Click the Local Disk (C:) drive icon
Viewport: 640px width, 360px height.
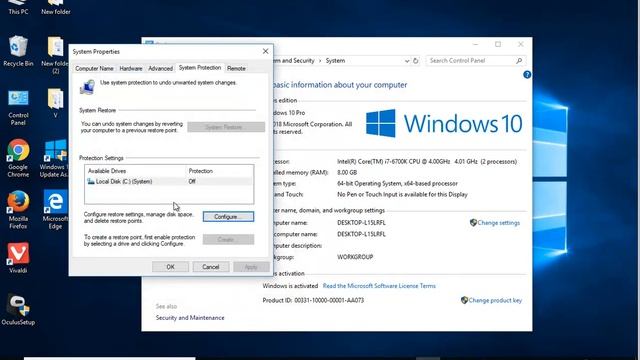tap(91, 181)
